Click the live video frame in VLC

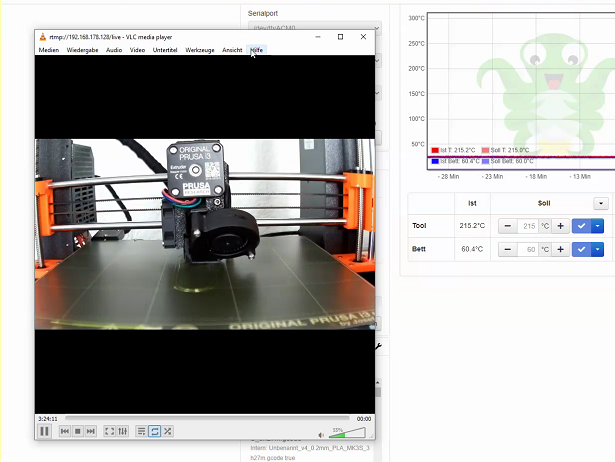pos(205,234)
